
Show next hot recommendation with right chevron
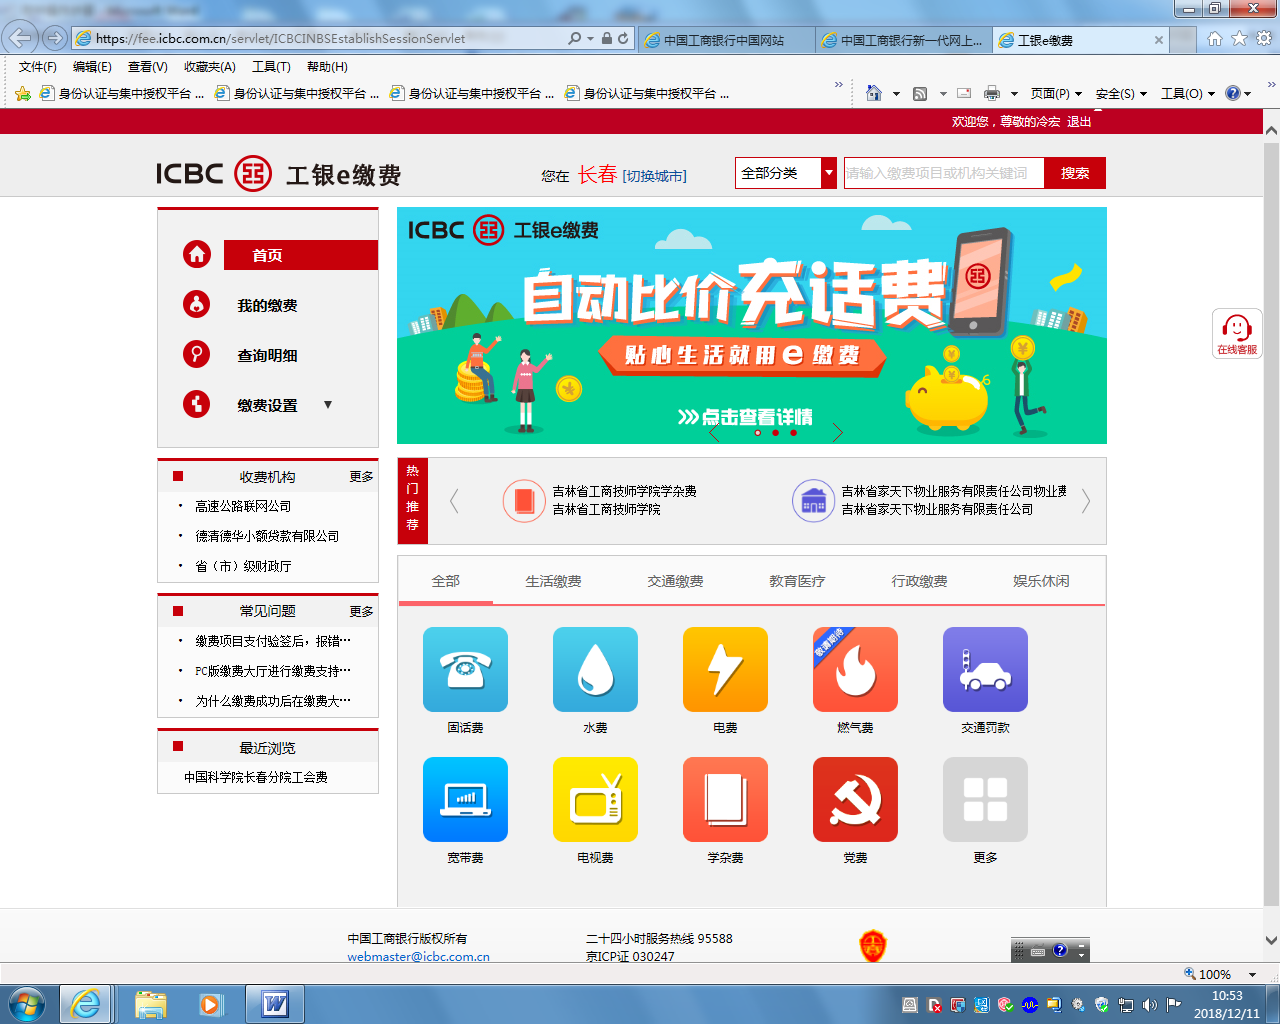point(1086,500)
